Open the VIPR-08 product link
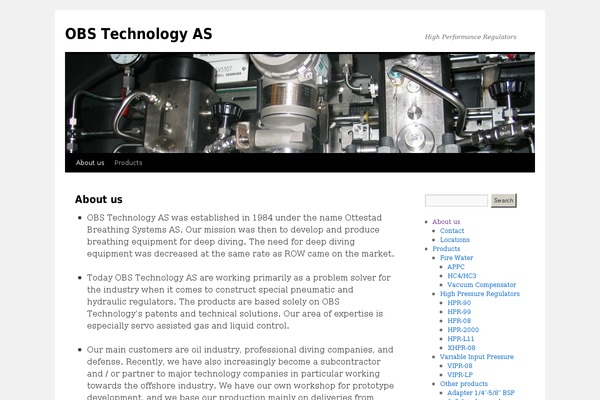Viewport: 600px width, 400px height. click(x=460, y=366)
